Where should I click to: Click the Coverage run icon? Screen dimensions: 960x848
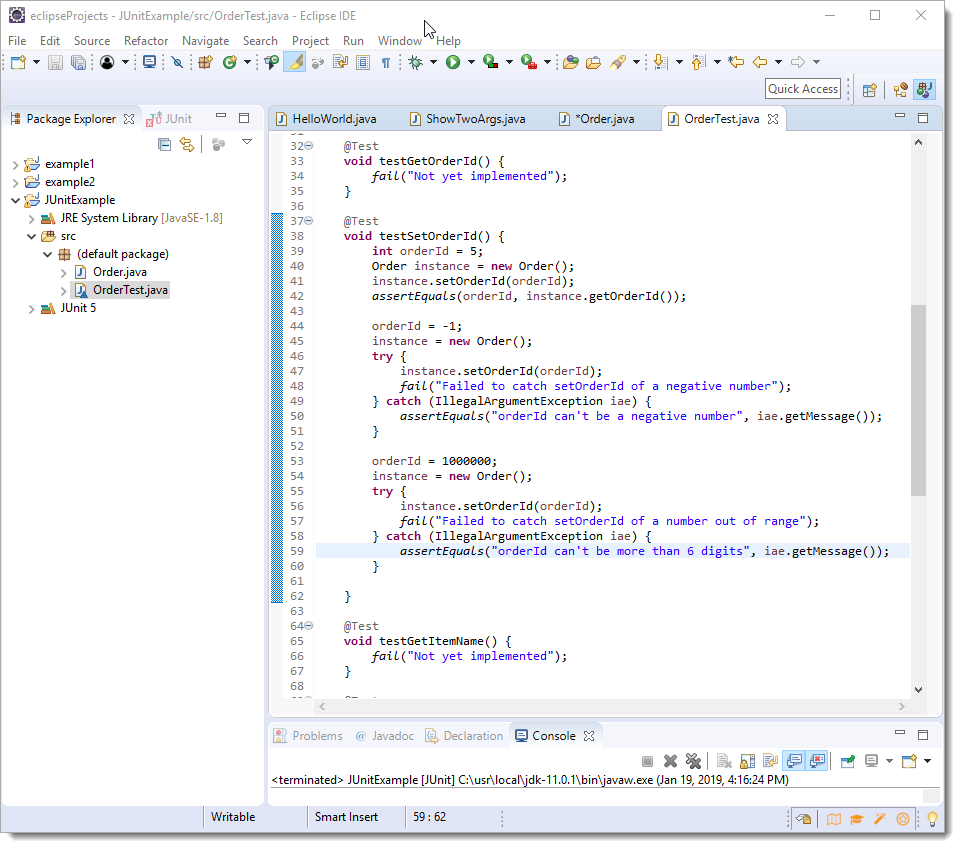490,62
